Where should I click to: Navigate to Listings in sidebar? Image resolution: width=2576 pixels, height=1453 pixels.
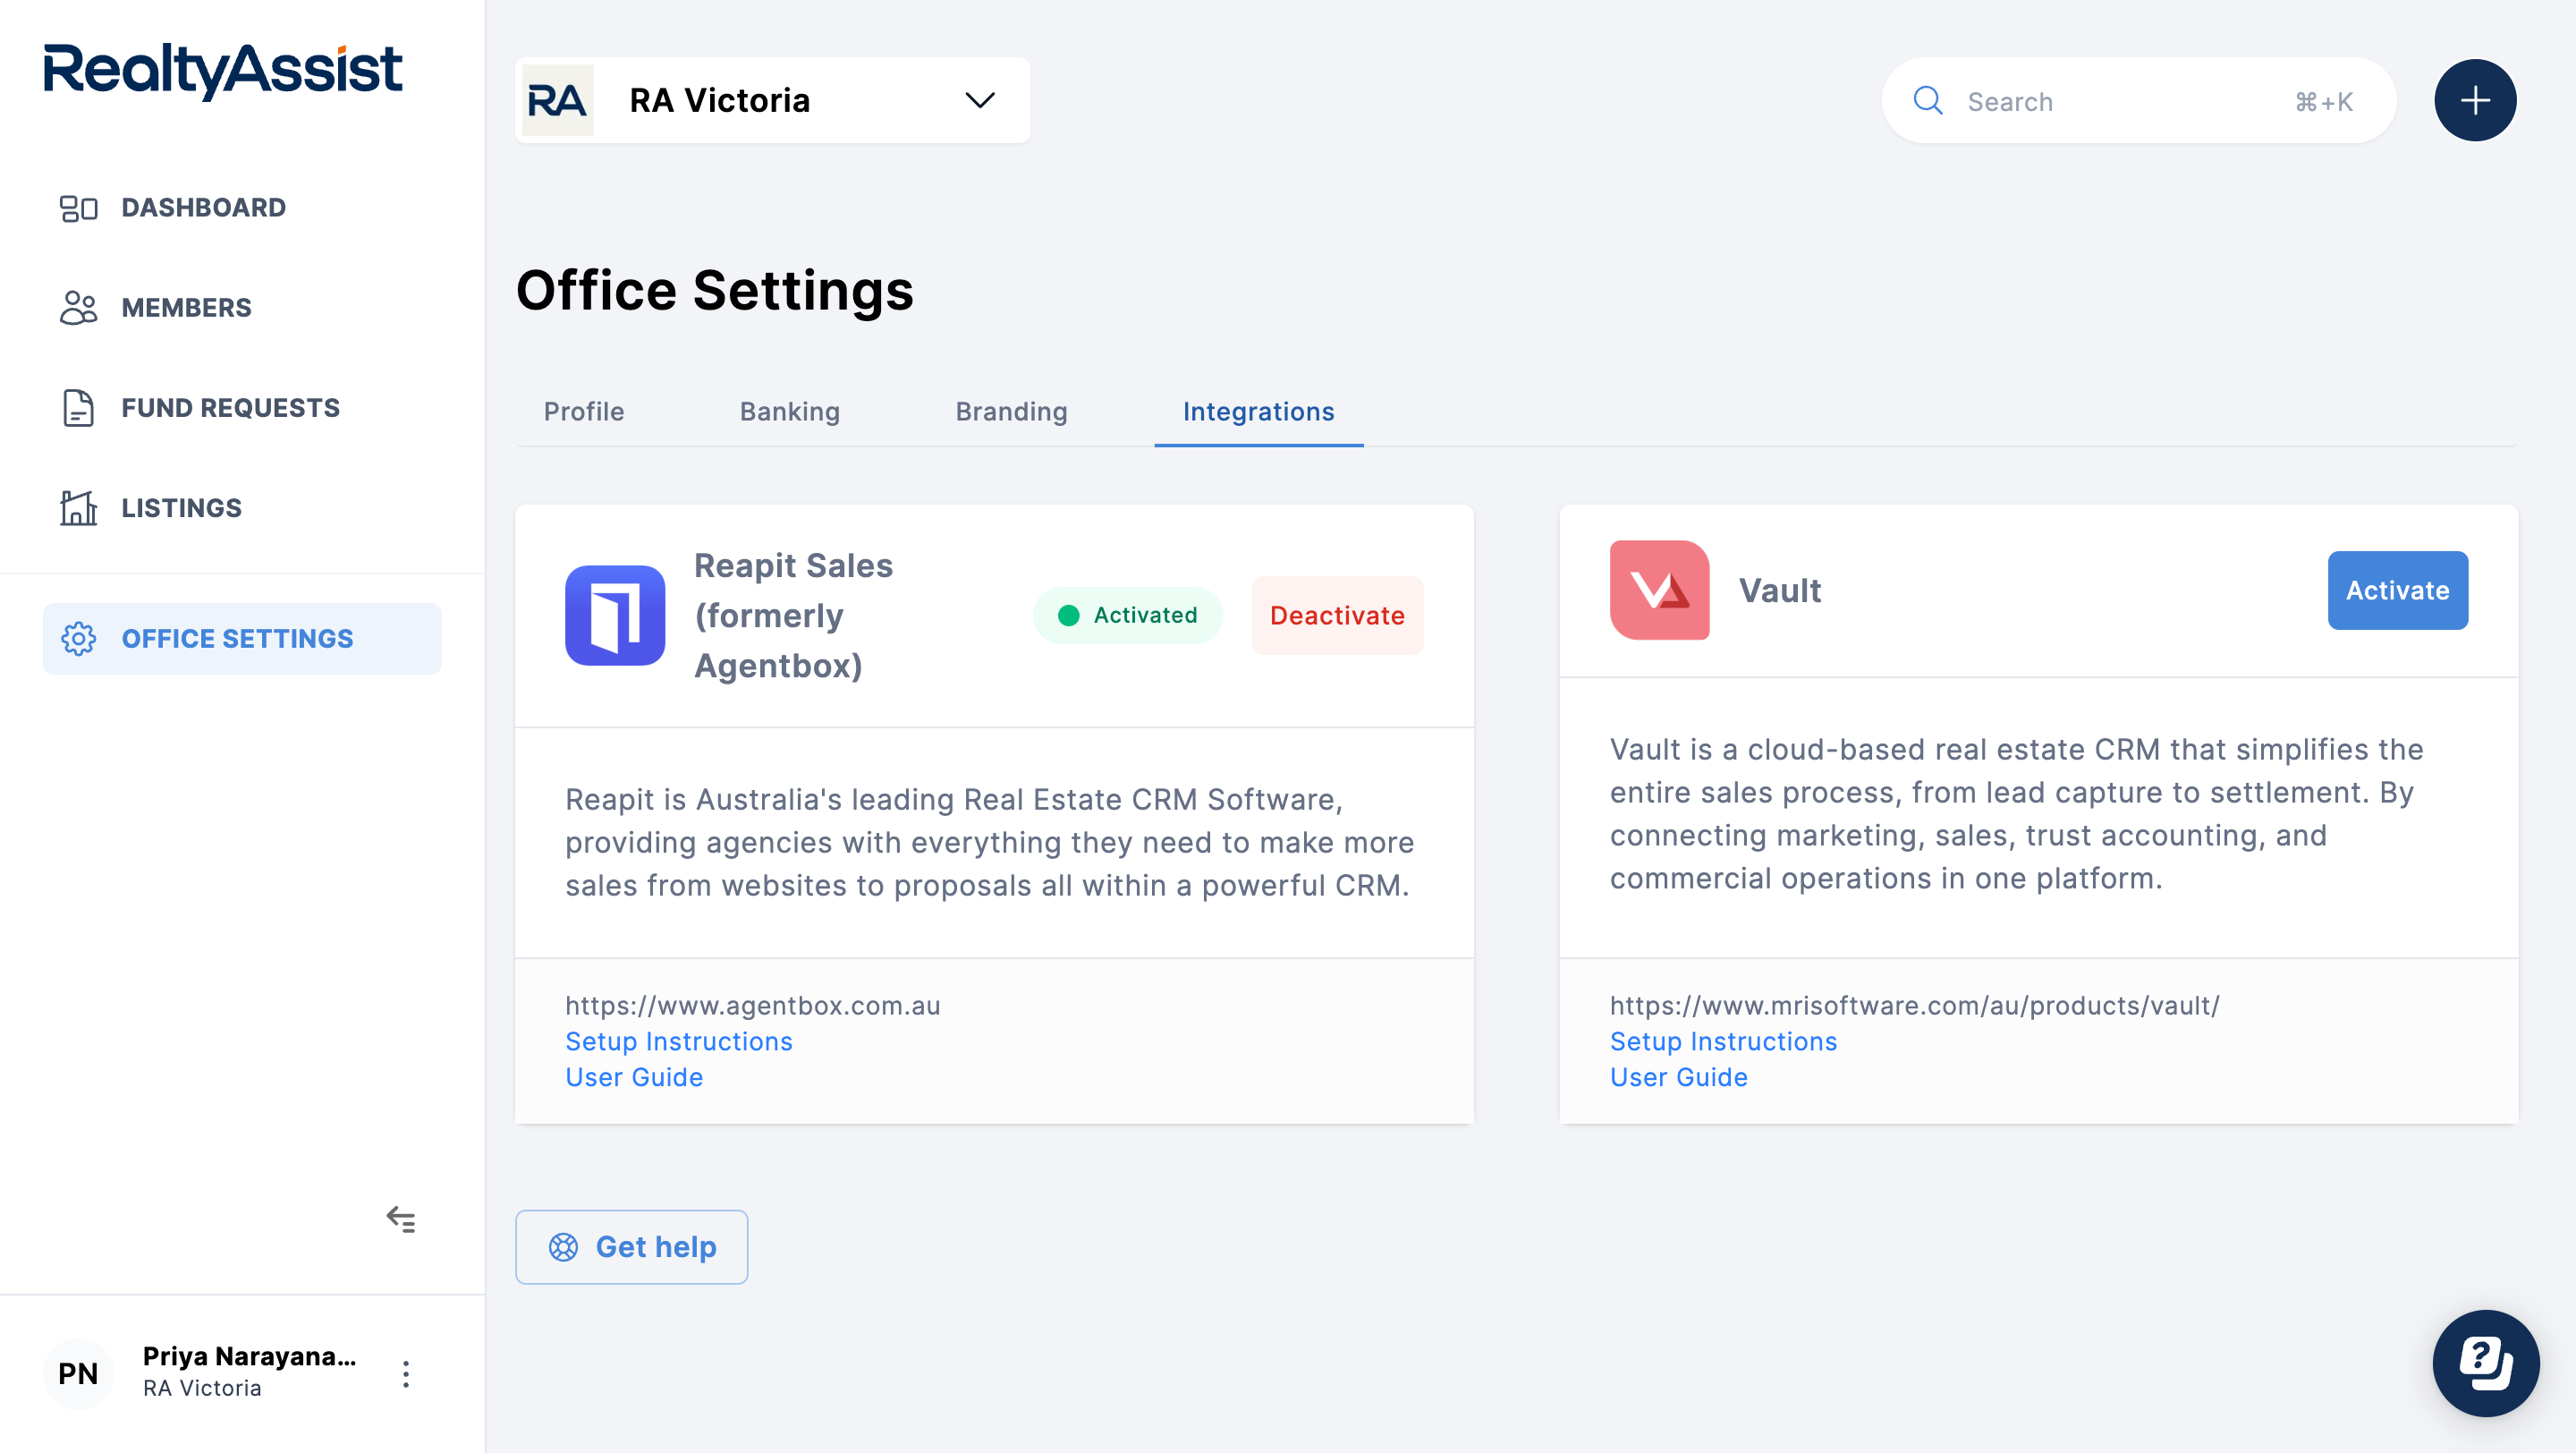click(x=242, y=508)
